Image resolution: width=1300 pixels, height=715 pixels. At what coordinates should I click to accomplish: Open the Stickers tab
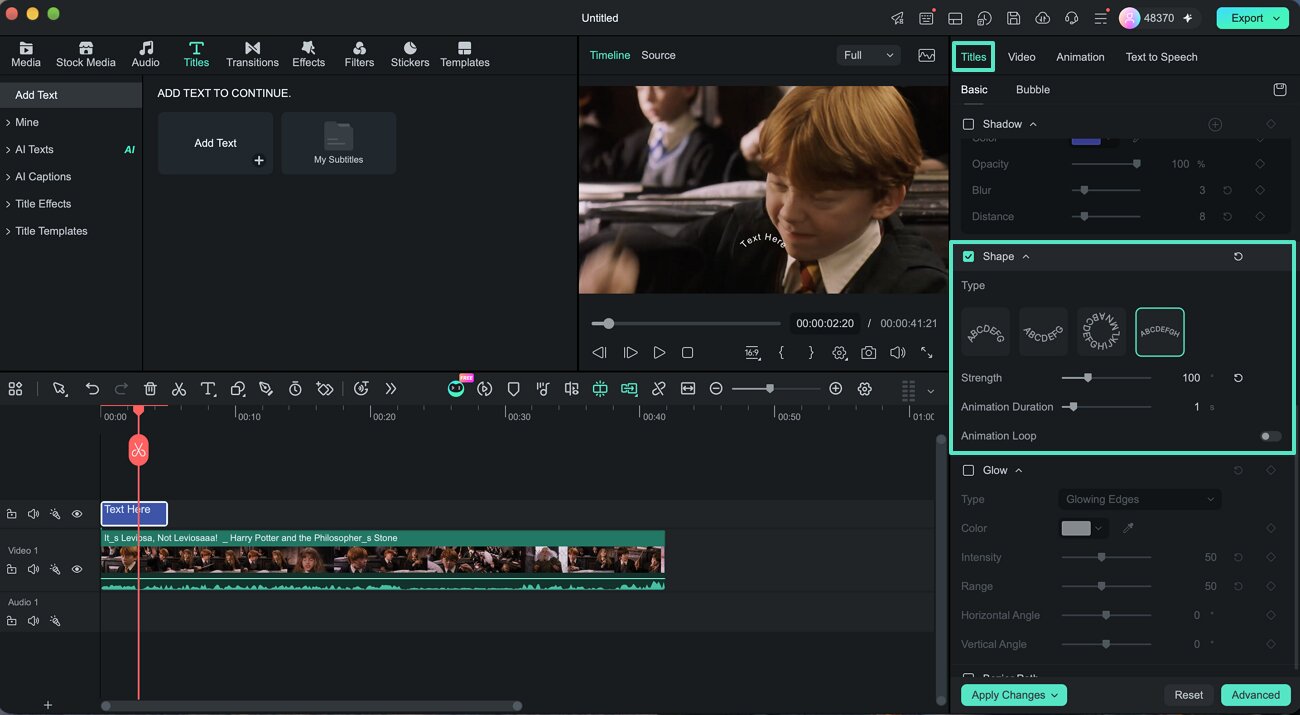point(410,54)
